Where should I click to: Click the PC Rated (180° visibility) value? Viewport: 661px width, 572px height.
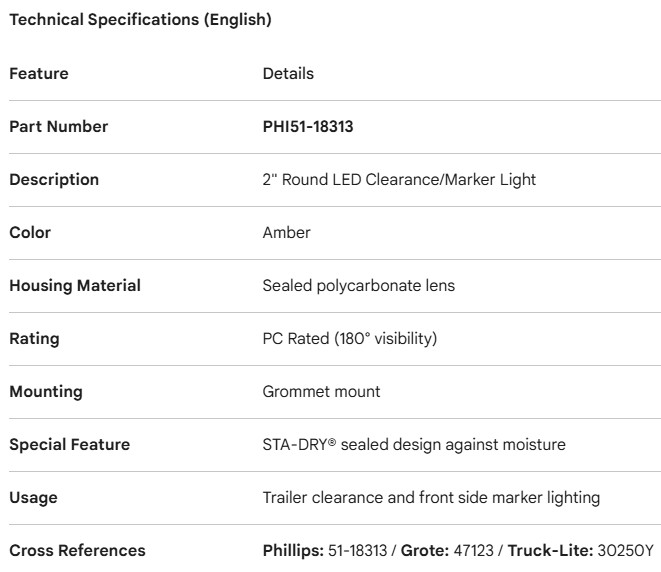point(350,339)
